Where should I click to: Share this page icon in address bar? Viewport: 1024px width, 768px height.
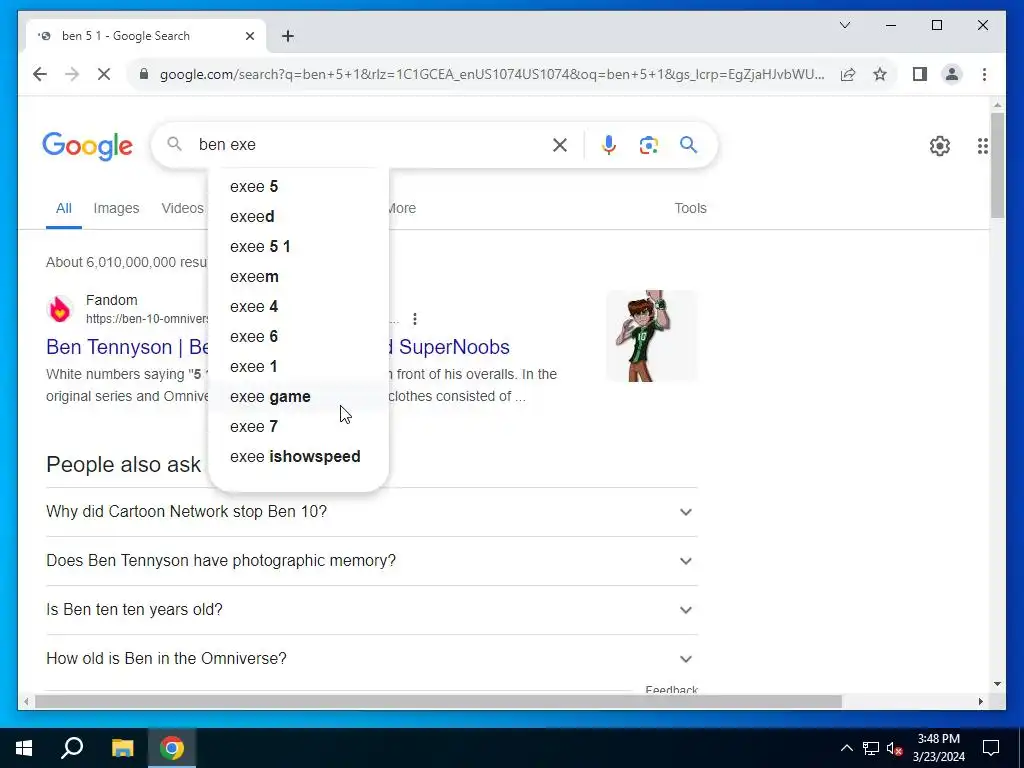point(848,74)
